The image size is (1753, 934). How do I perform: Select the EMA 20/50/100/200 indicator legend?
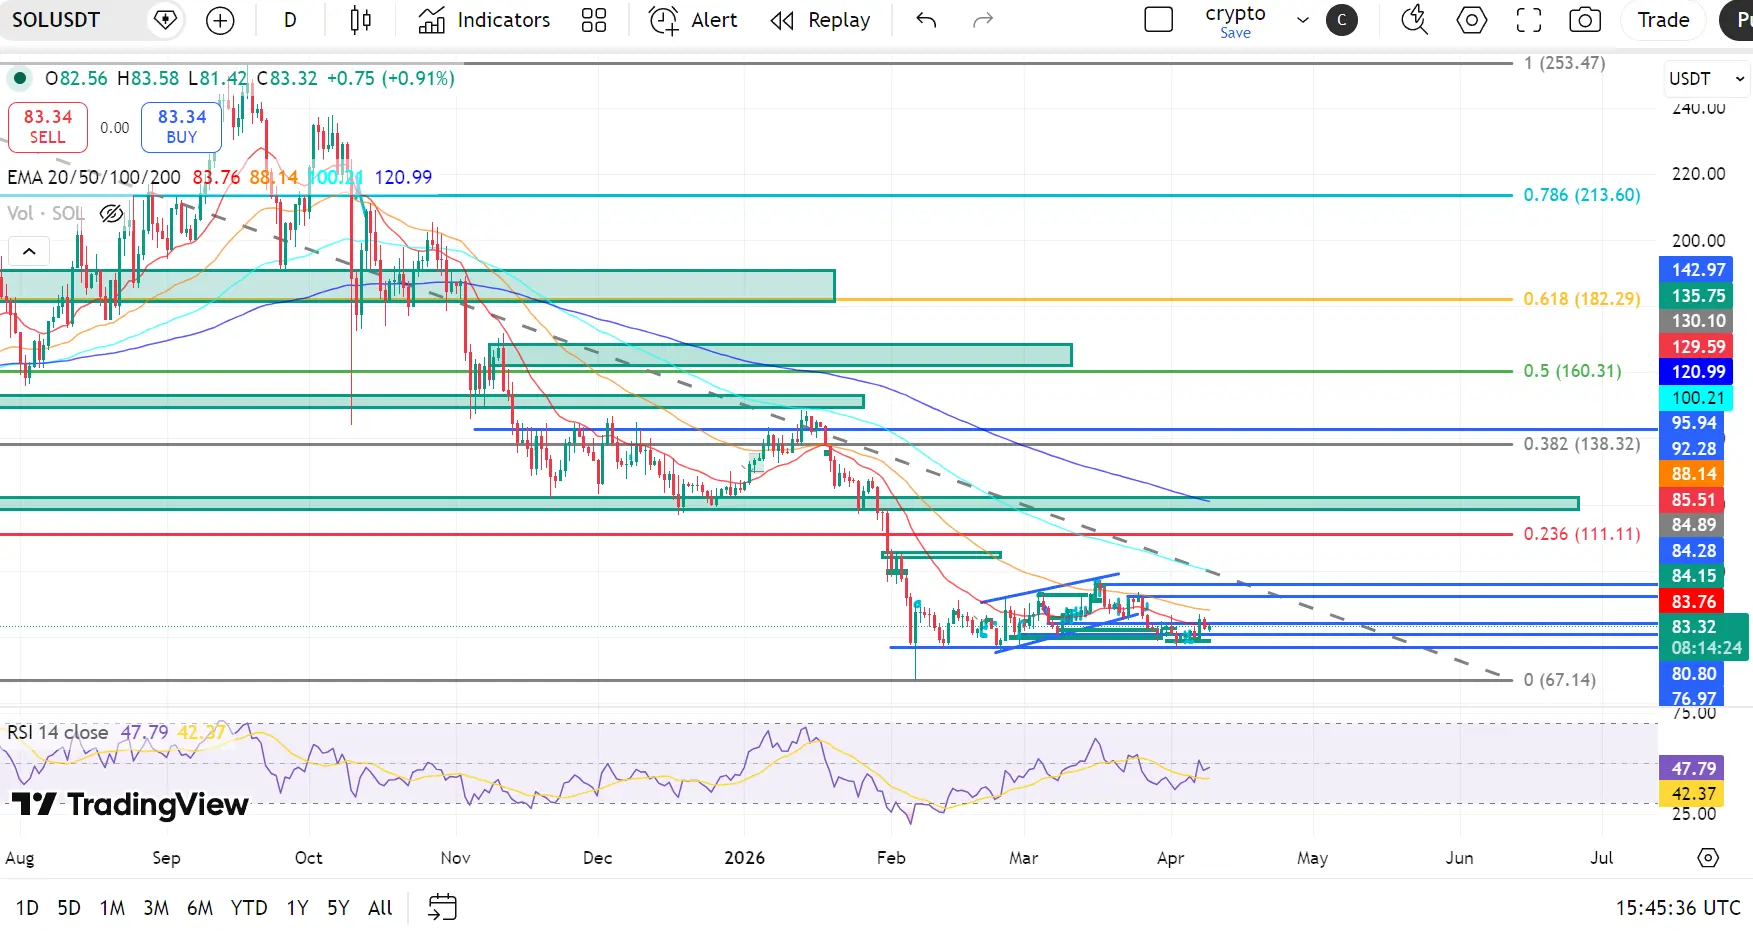[x=94, y=177]
